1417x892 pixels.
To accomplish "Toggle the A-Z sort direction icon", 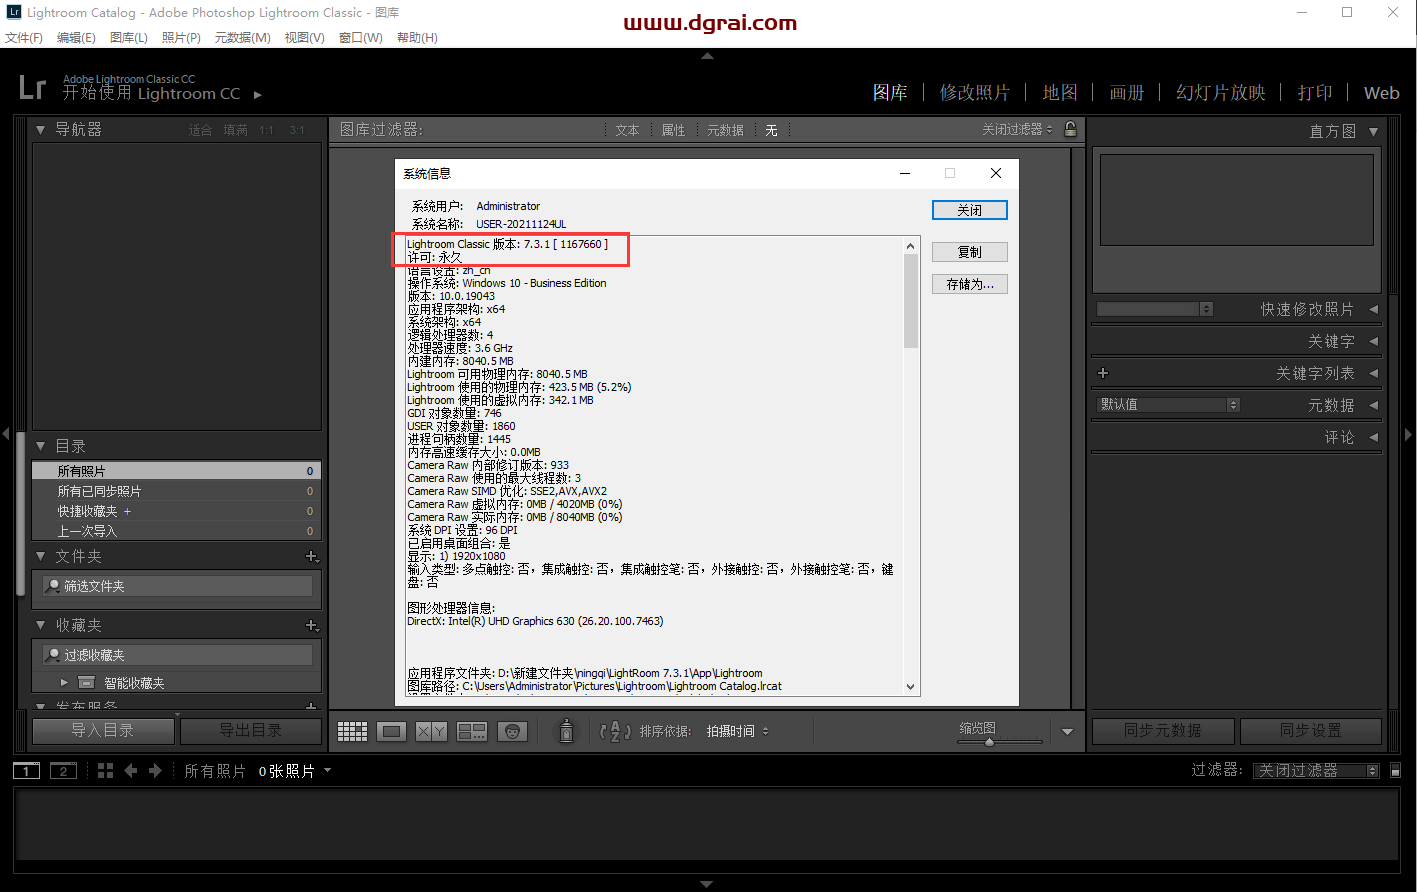I will tap(615, 732).
